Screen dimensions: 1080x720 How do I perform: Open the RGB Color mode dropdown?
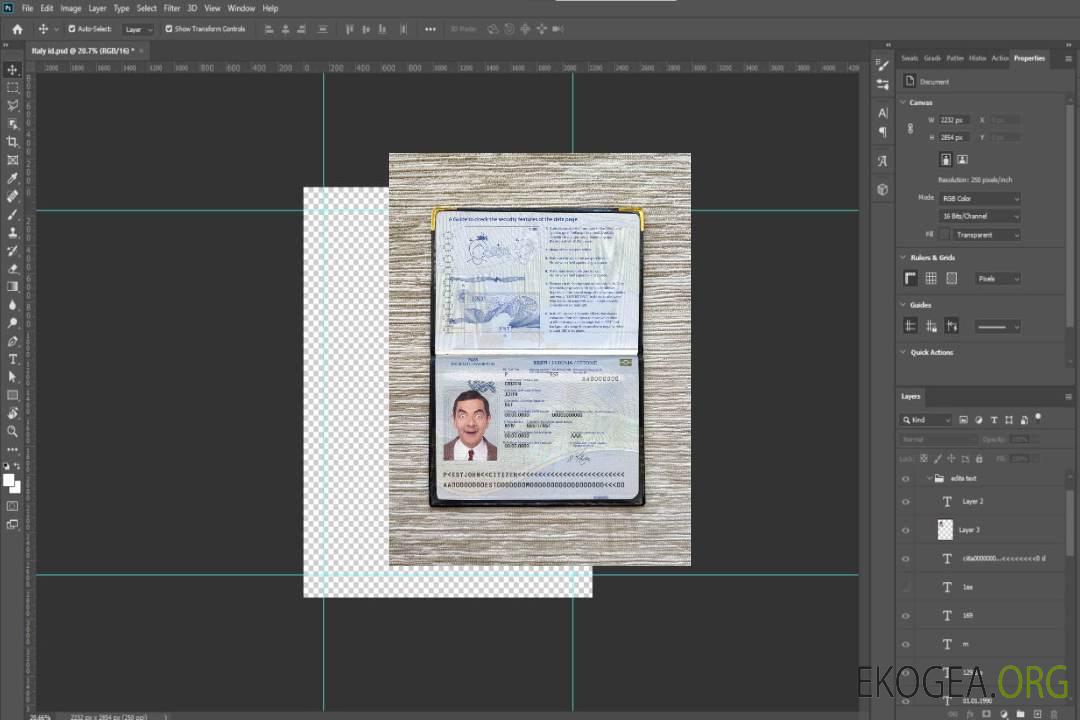click(980, 198)
